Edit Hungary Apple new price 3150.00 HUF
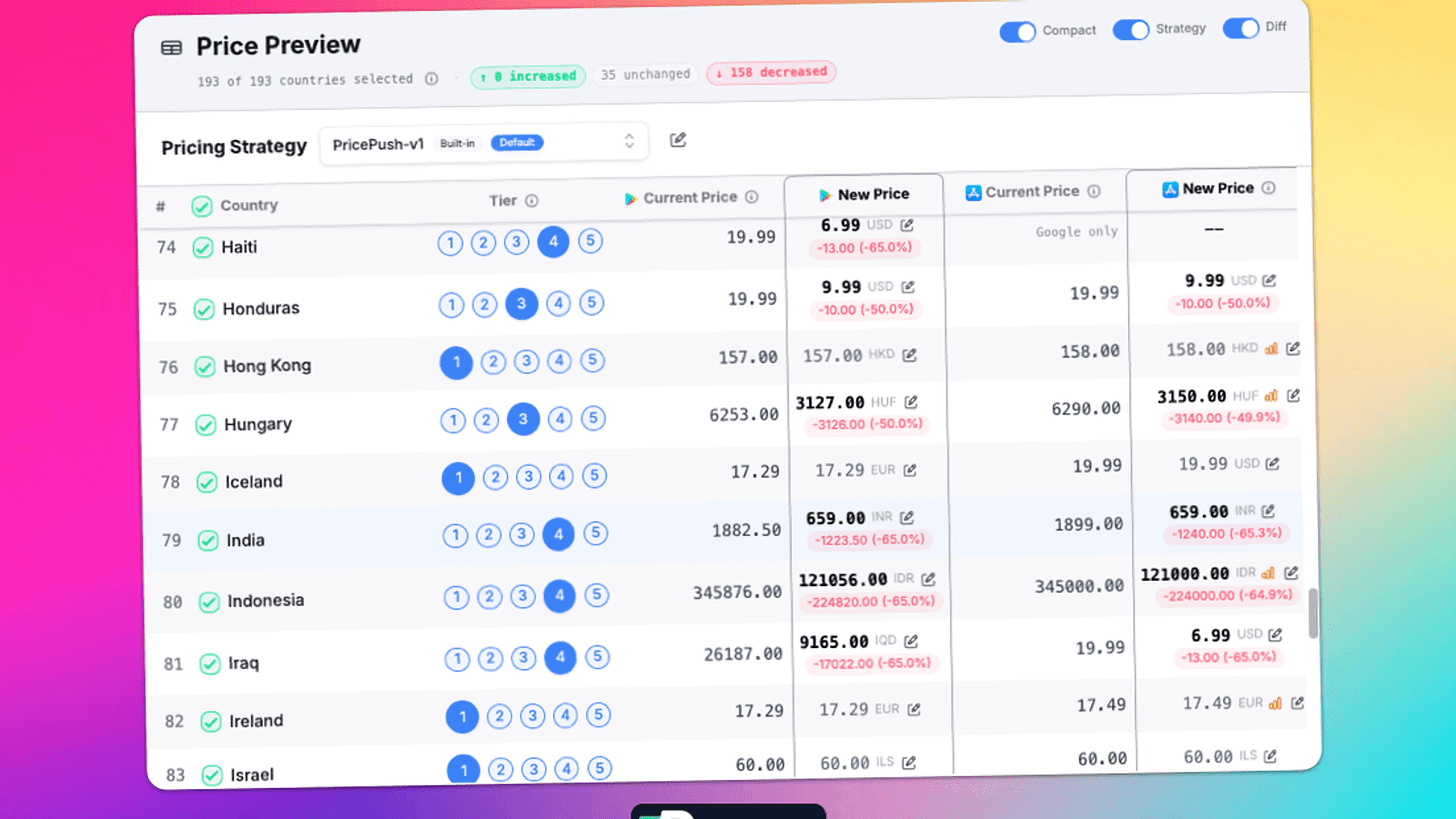Screen dimensions: 1456x819 pos(1293,396)
